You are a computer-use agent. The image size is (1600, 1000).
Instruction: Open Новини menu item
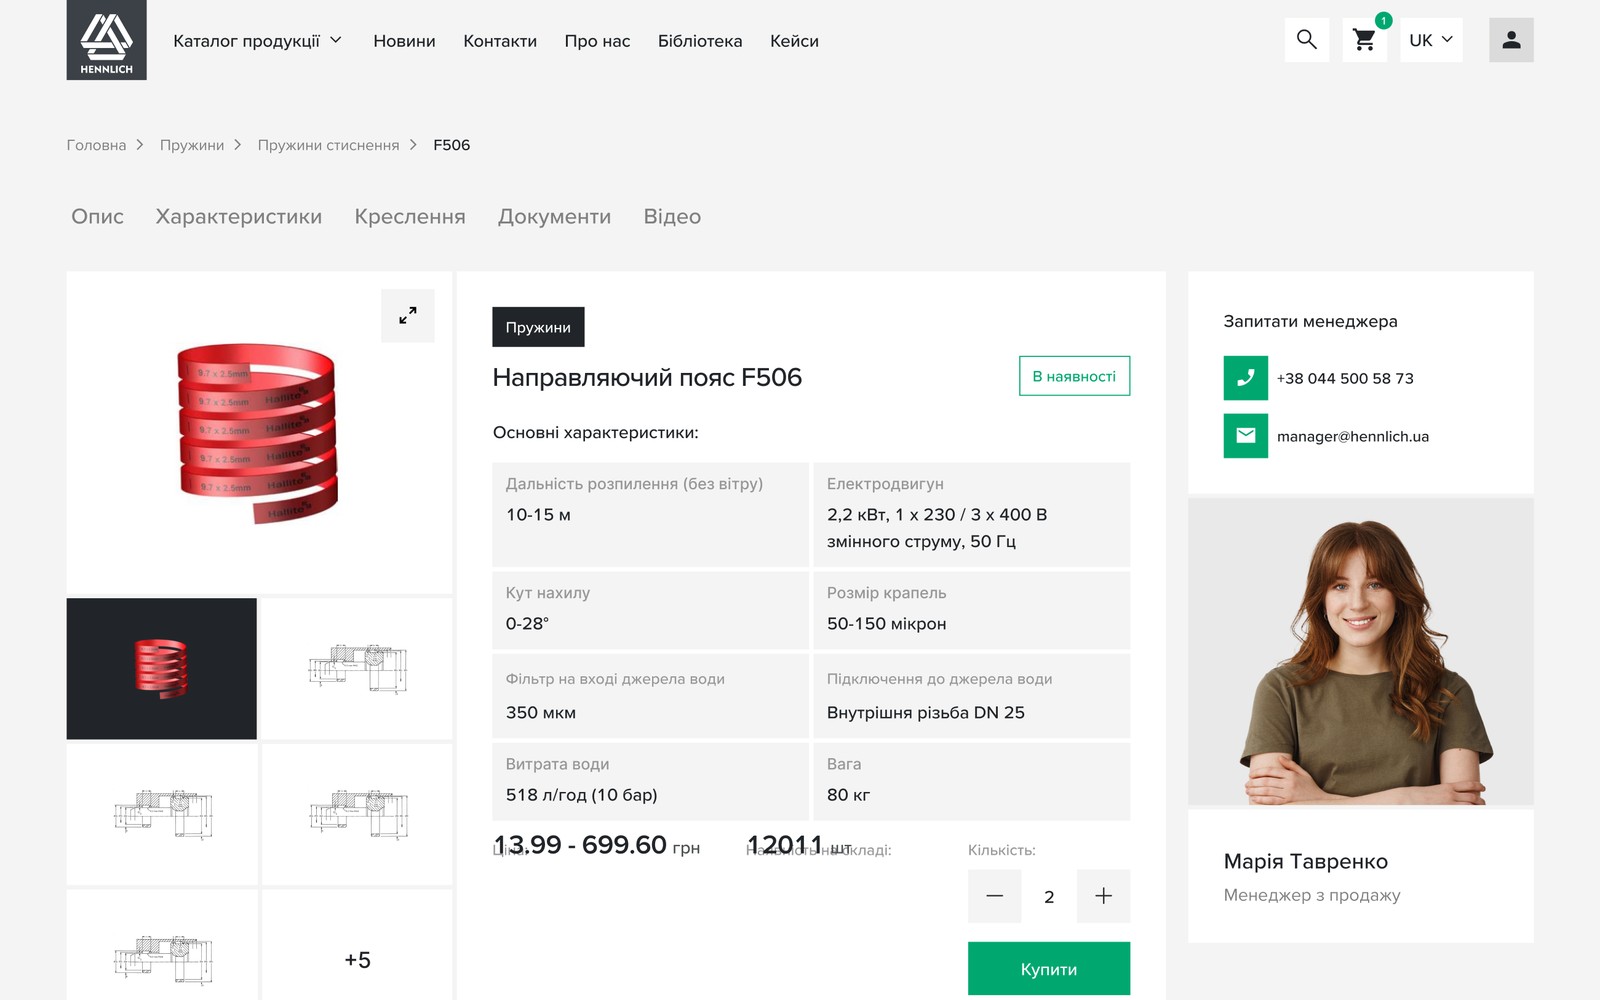(x=404, y=41)
